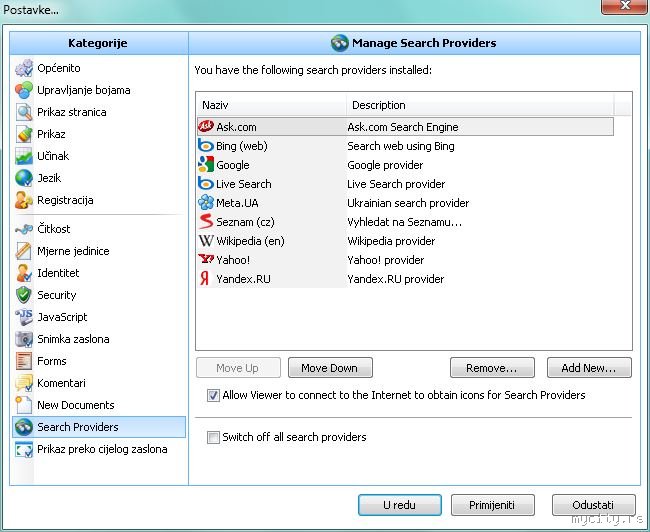Select the Jezik globe icon

24,178
